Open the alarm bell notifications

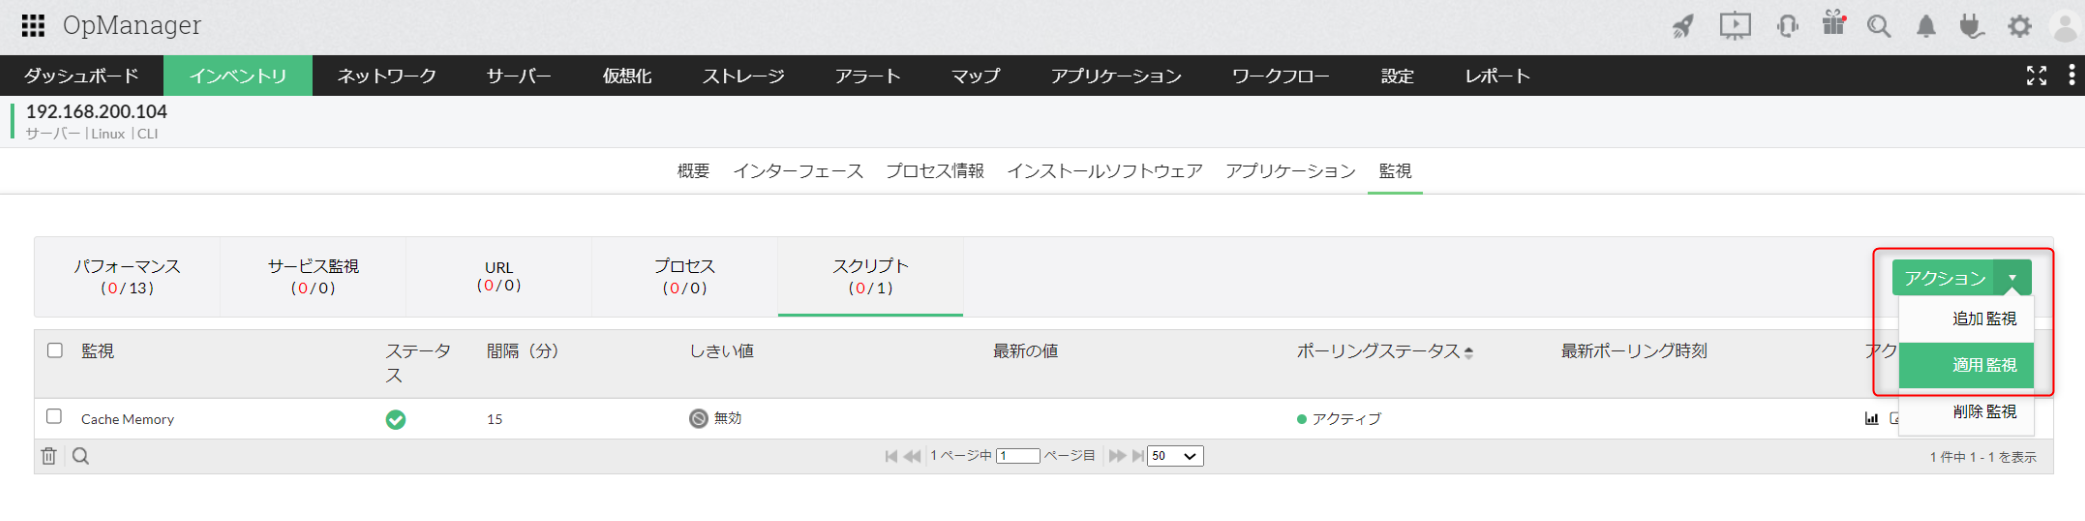click(1925, 26)
